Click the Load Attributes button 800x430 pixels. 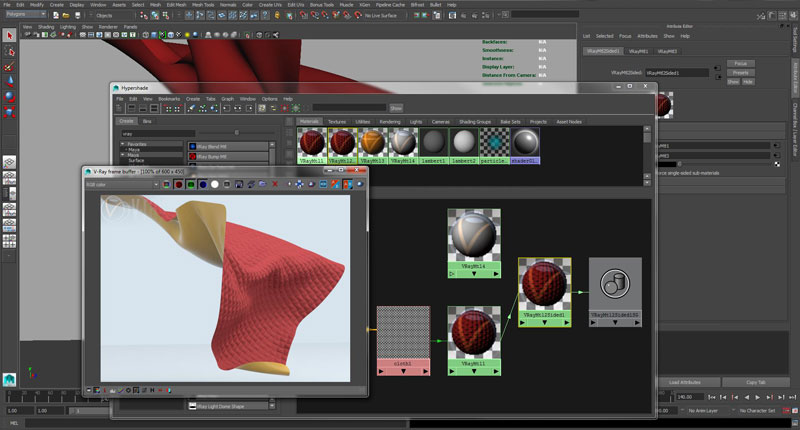pyautogui.click(x=685, y=383)
